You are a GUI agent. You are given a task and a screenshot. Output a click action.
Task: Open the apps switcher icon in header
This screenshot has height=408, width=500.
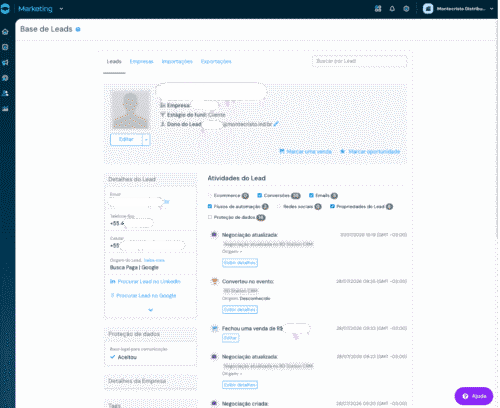point(378,9)
